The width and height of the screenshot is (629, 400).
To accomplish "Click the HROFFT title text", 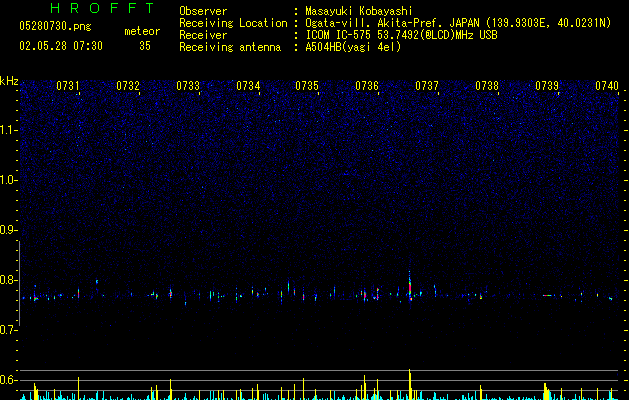I will [x=102, y=8].
